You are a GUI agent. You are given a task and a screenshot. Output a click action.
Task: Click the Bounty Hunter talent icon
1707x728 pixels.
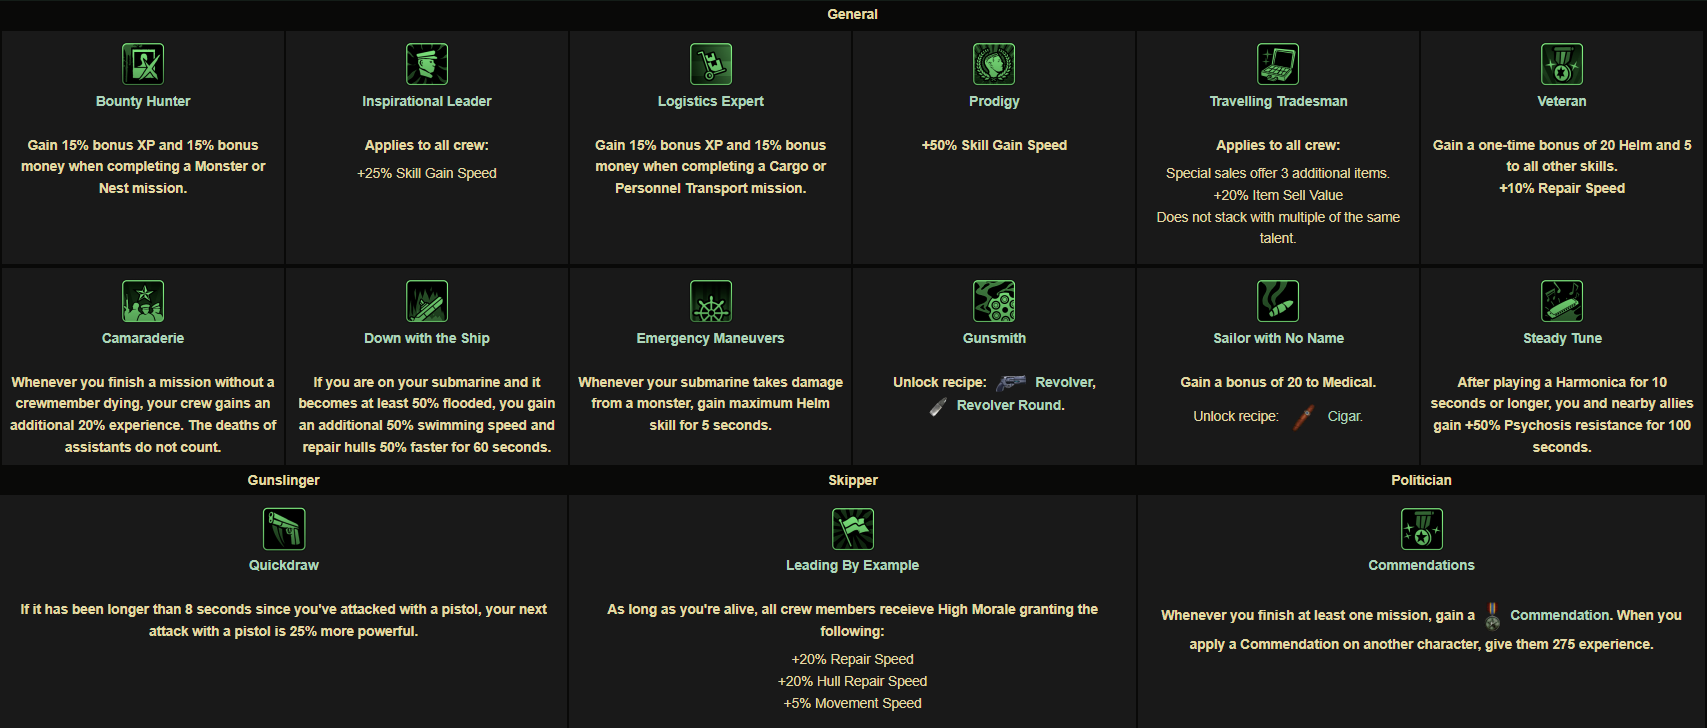pyautogui.click(x=143, y=64)
